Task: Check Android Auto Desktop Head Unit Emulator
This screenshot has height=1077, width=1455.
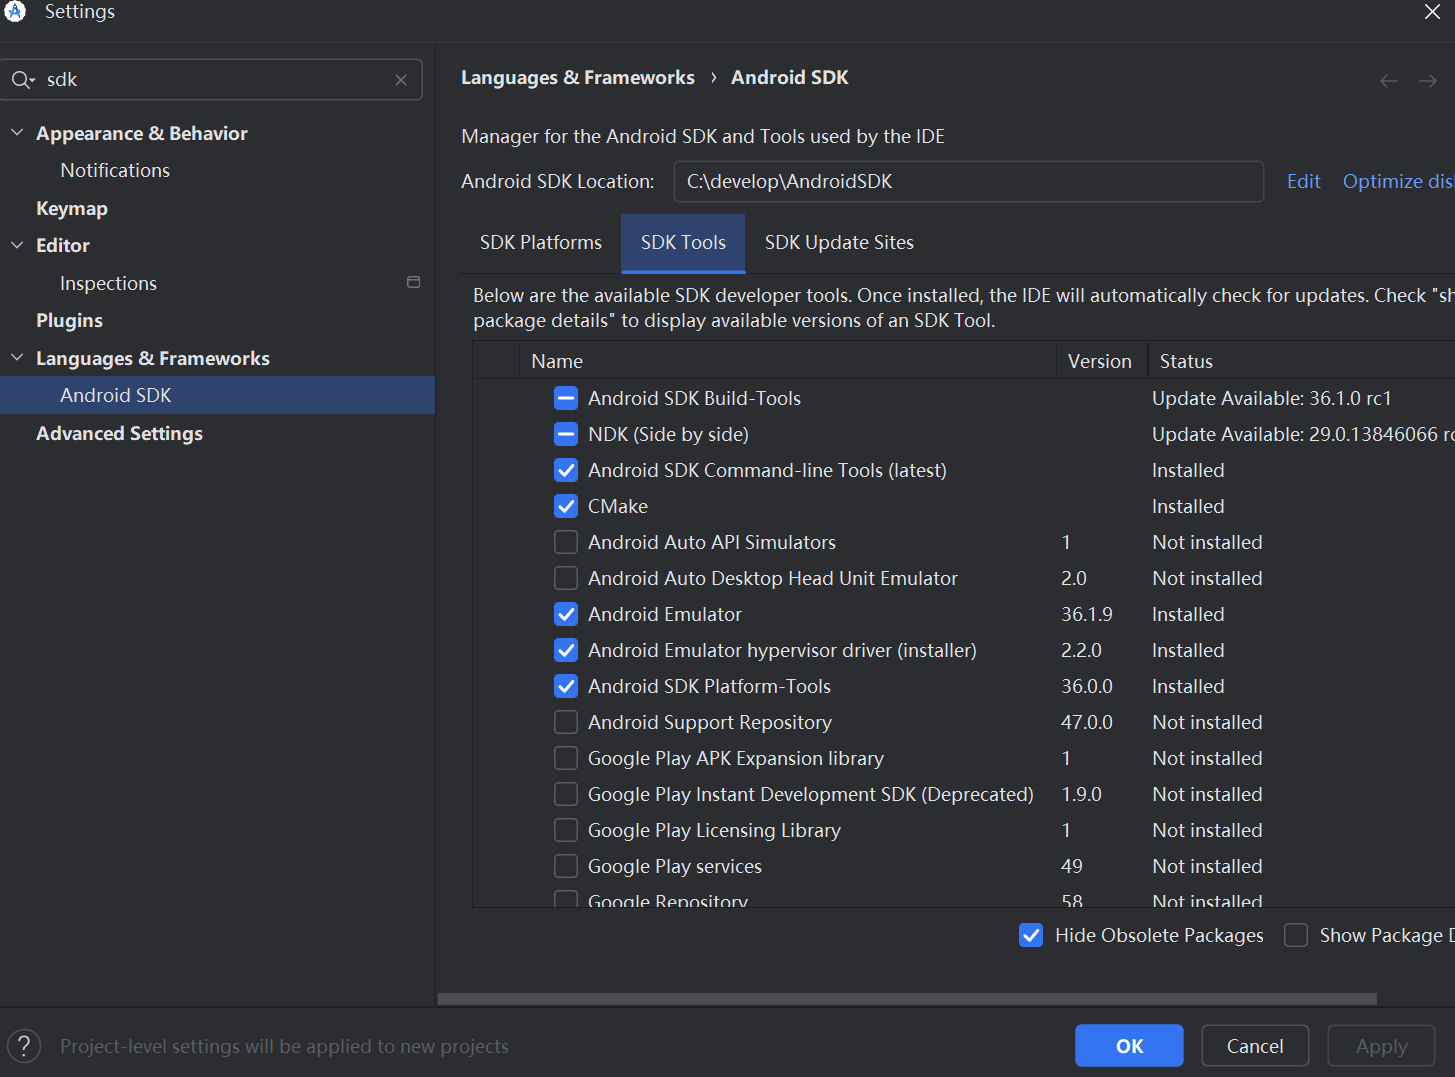Action: click(566, 578)
